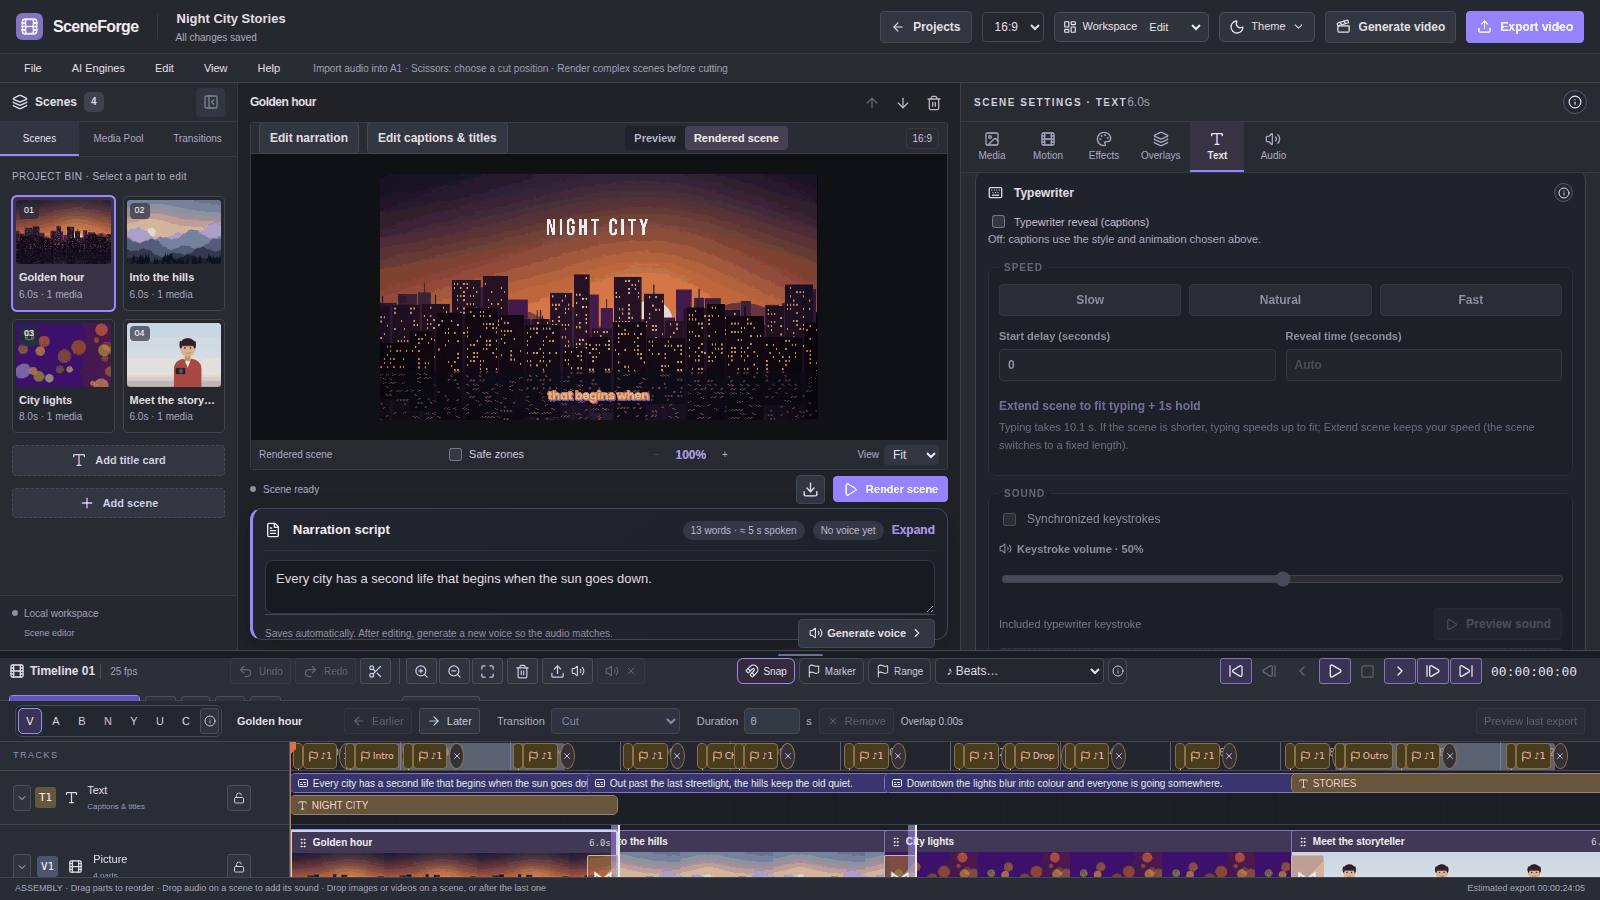
Task: Open the View Fit dropdown
Action: click(x=914, y=455)
